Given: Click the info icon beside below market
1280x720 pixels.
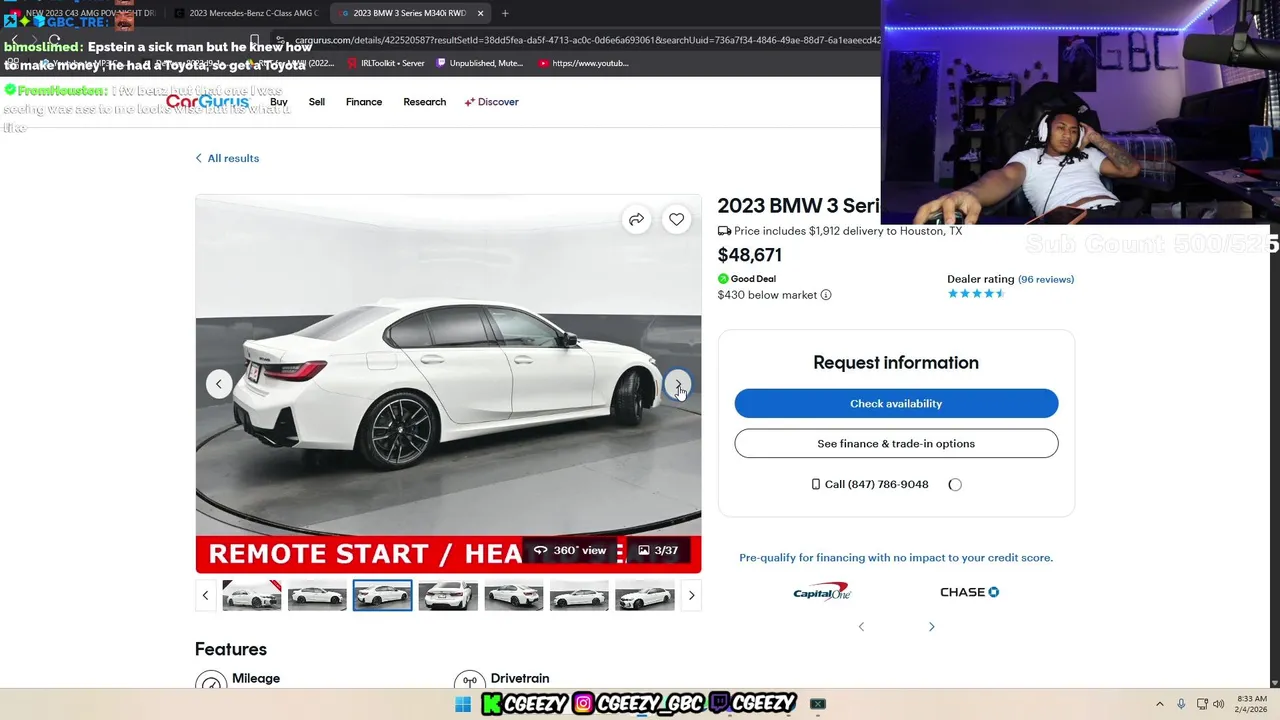Looking at the screenshot, I should click(x=826, y=295).
